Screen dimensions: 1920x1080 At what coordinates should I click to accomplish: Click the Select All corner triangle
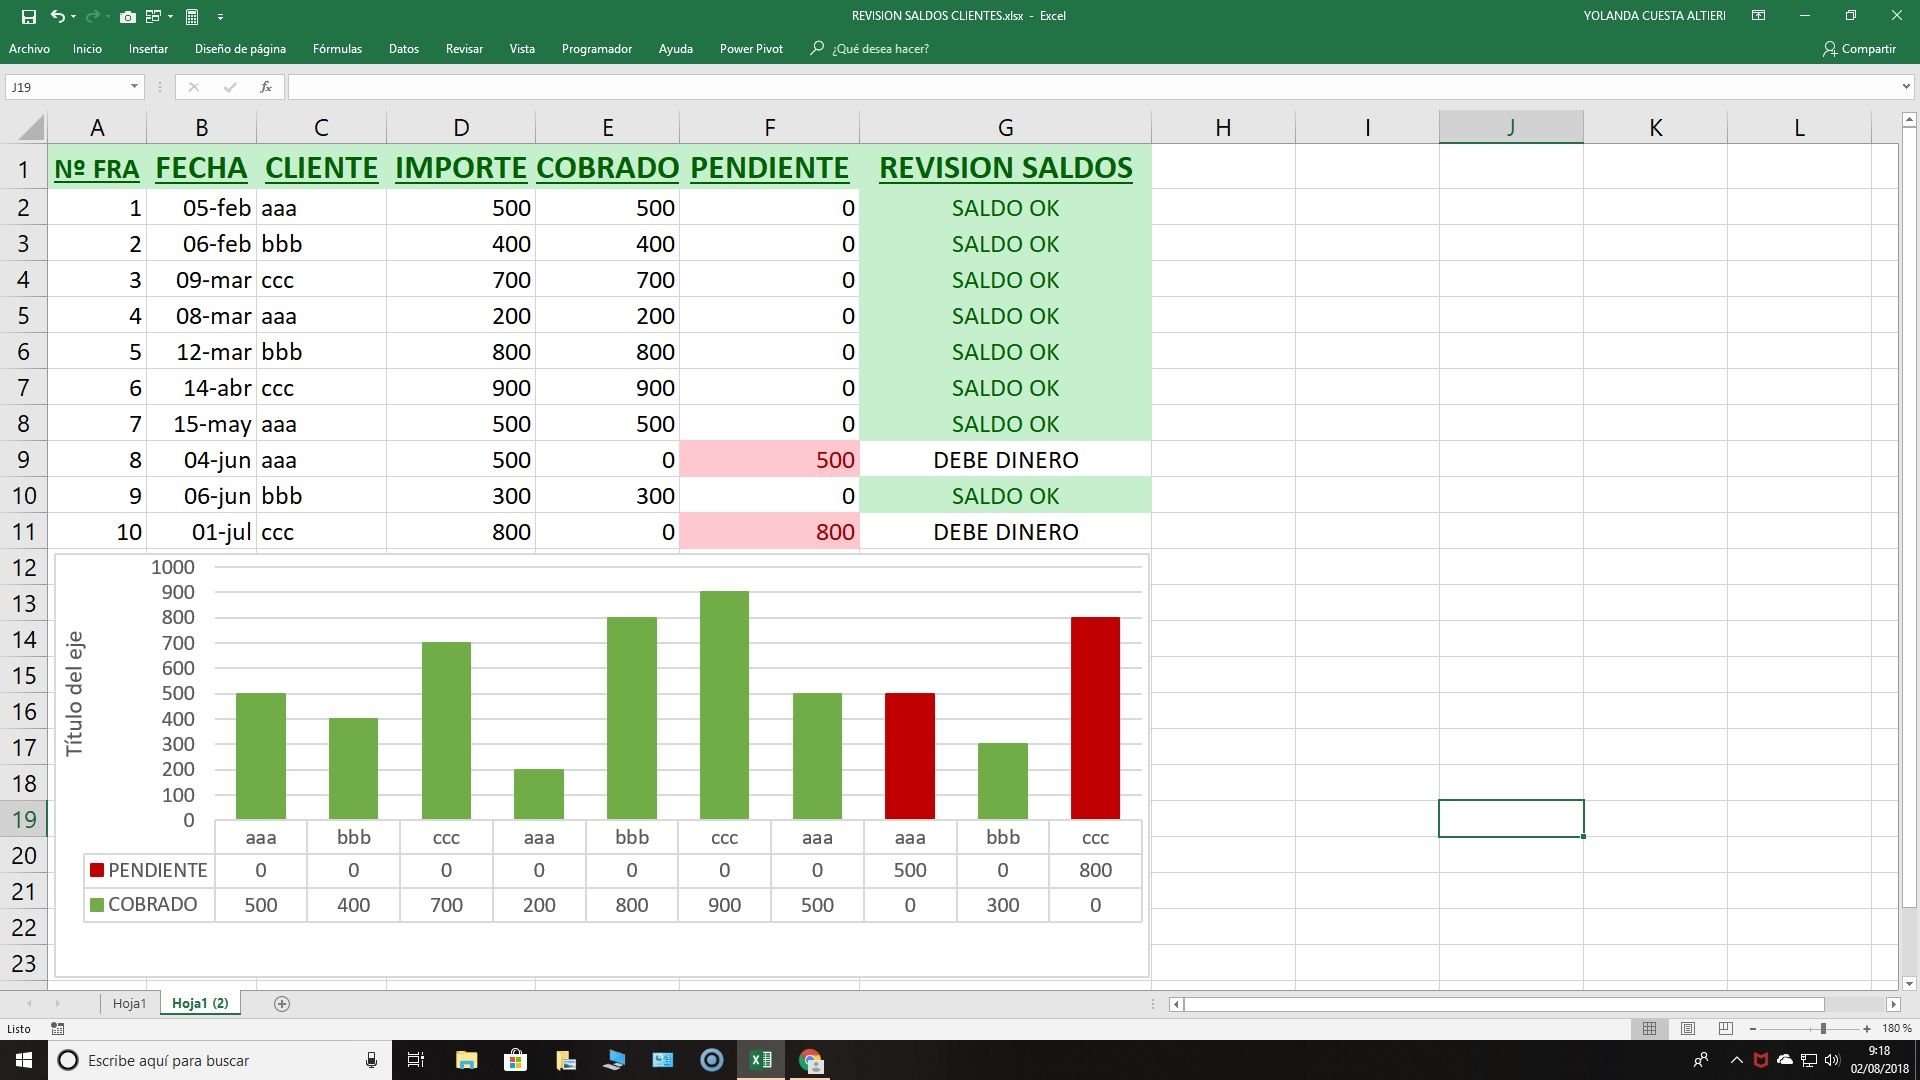tap(32, 127)
